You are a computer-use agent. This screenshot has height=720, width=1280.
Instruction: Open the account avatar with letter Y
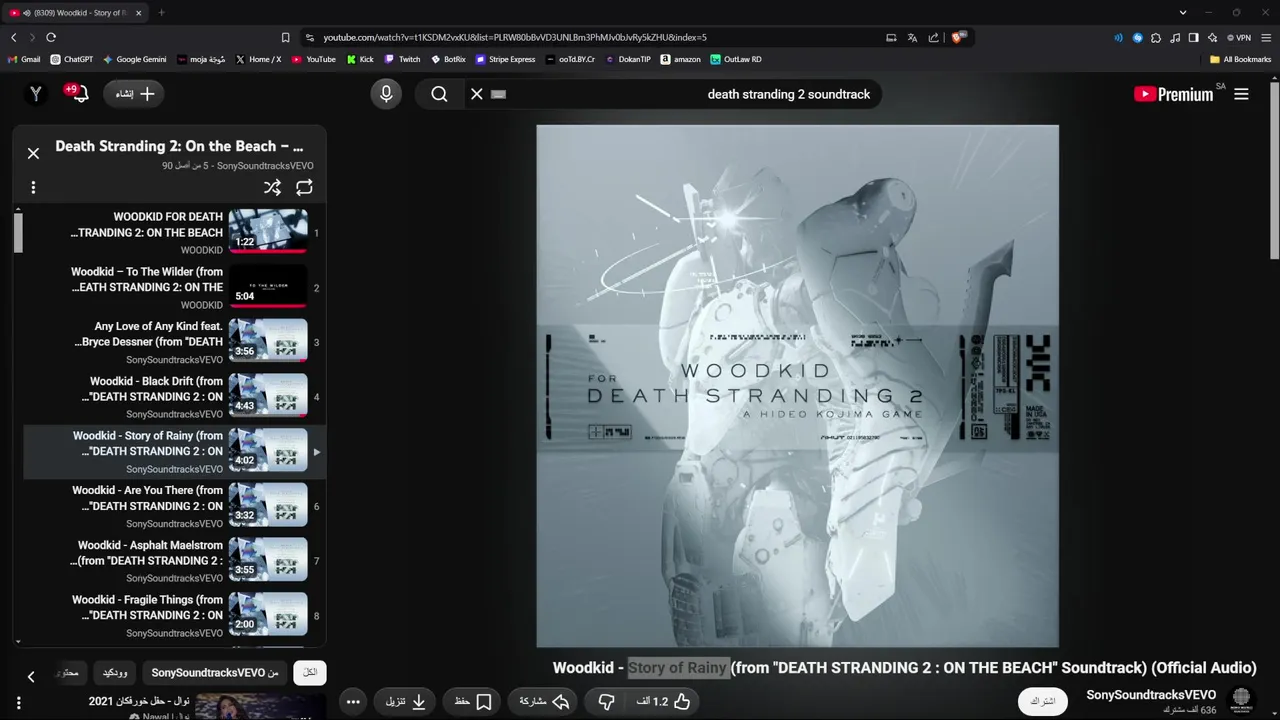[x=36, y=94]
